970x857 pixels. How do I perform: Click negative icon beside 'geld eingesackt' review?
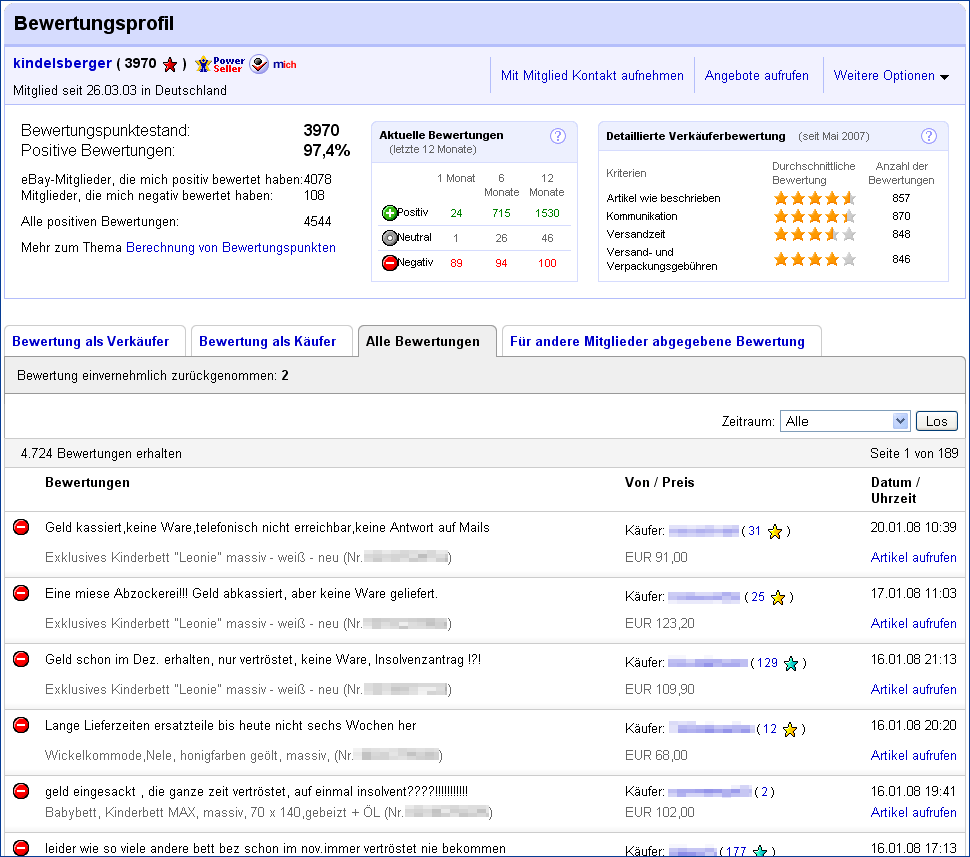coord(21,791)
